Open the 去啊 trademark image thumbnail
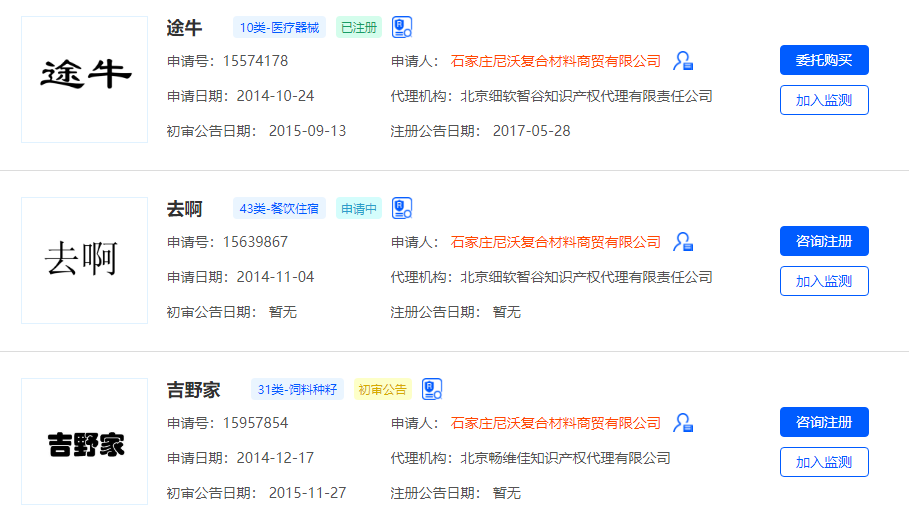The width and height of the screenshot is (909, 531). pos(85,260)
